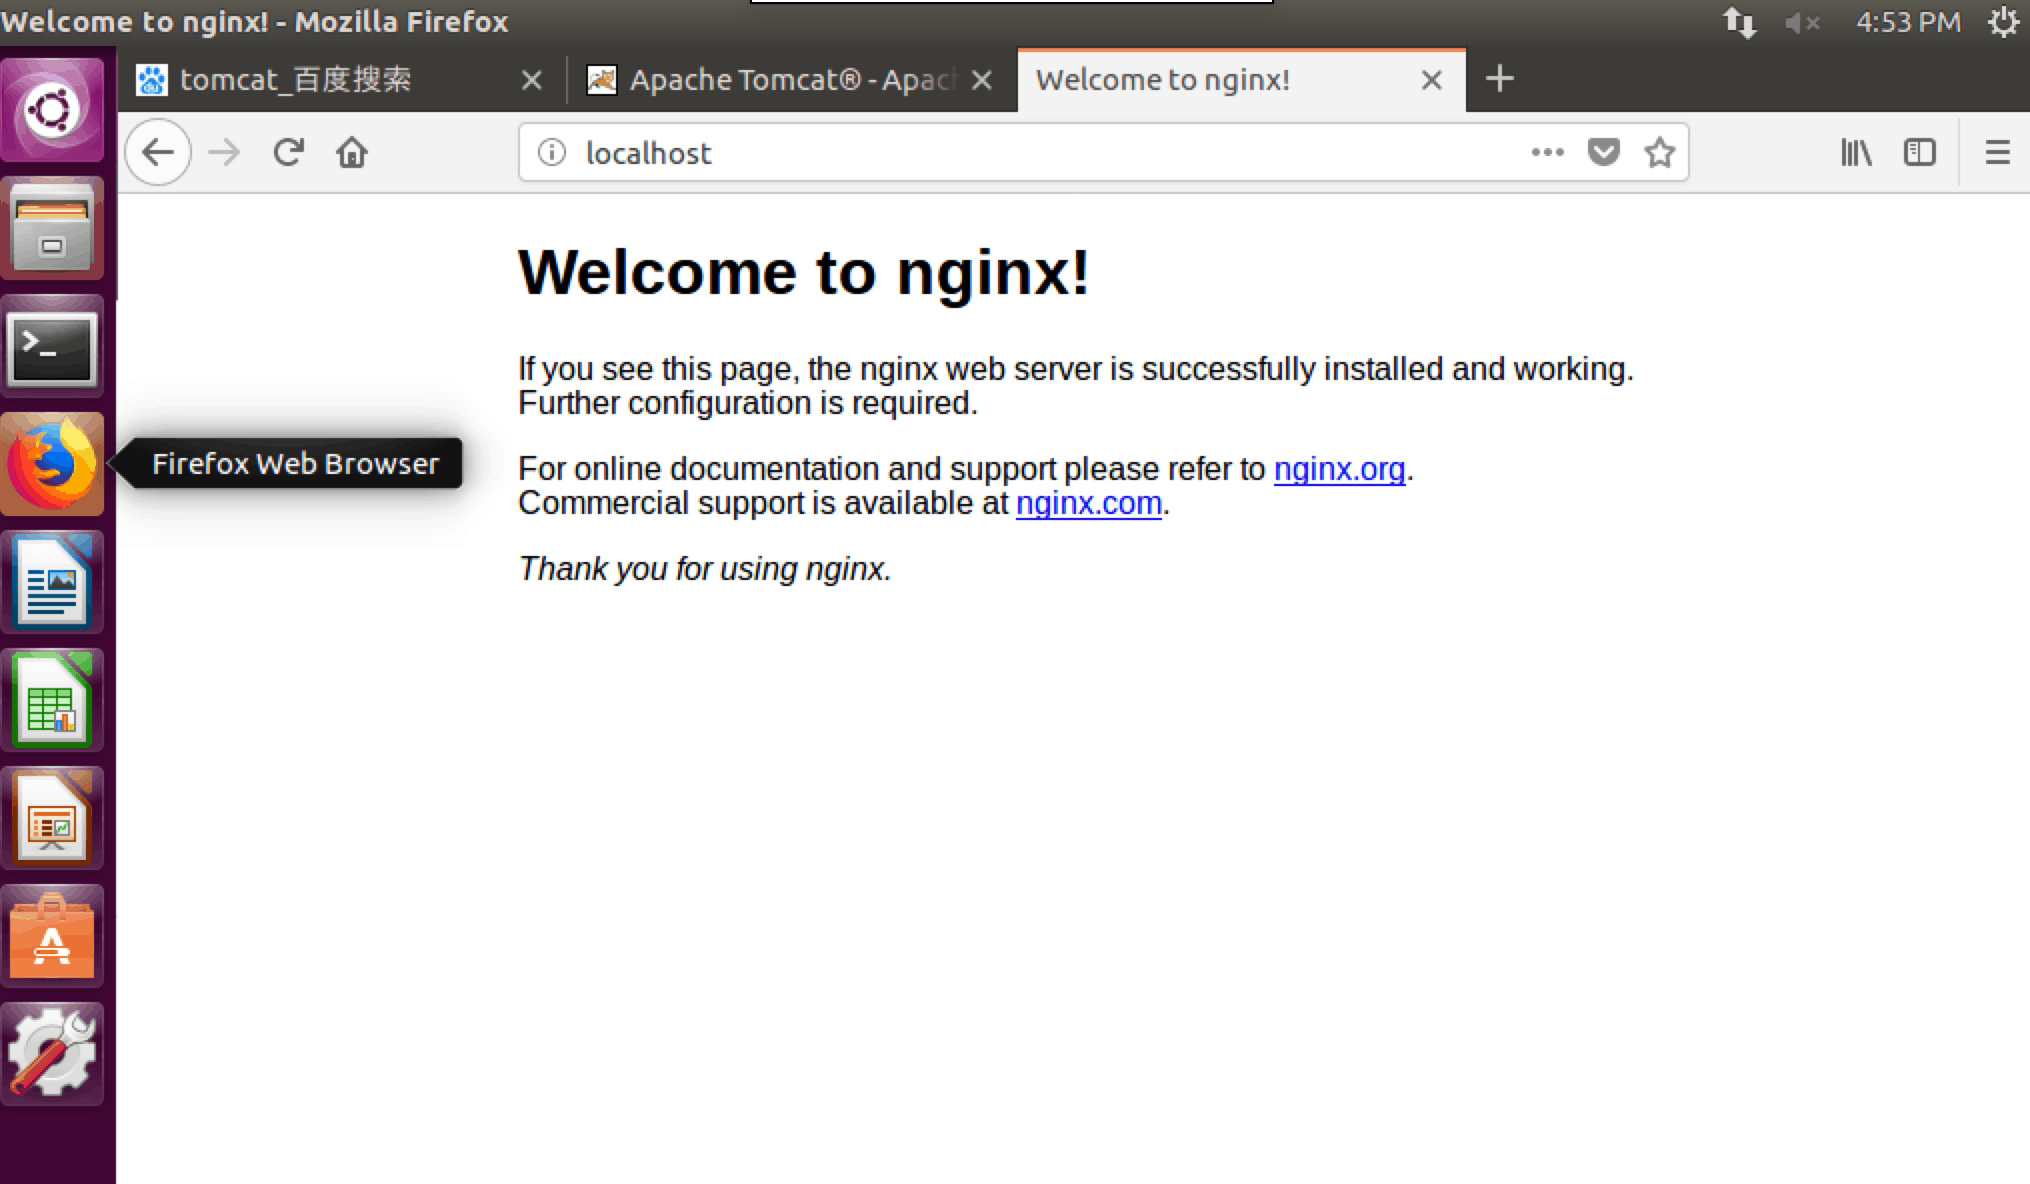The image size is (2030, 1184).
Task: Launch LibreOffice Calc from the dock
Action: [52, 700]
